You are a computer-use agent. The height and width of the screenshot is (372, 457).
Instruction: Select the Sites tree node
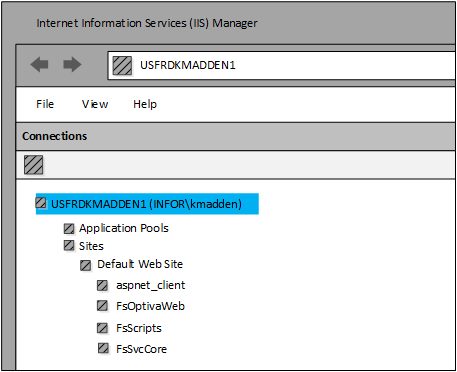point(91,246)
